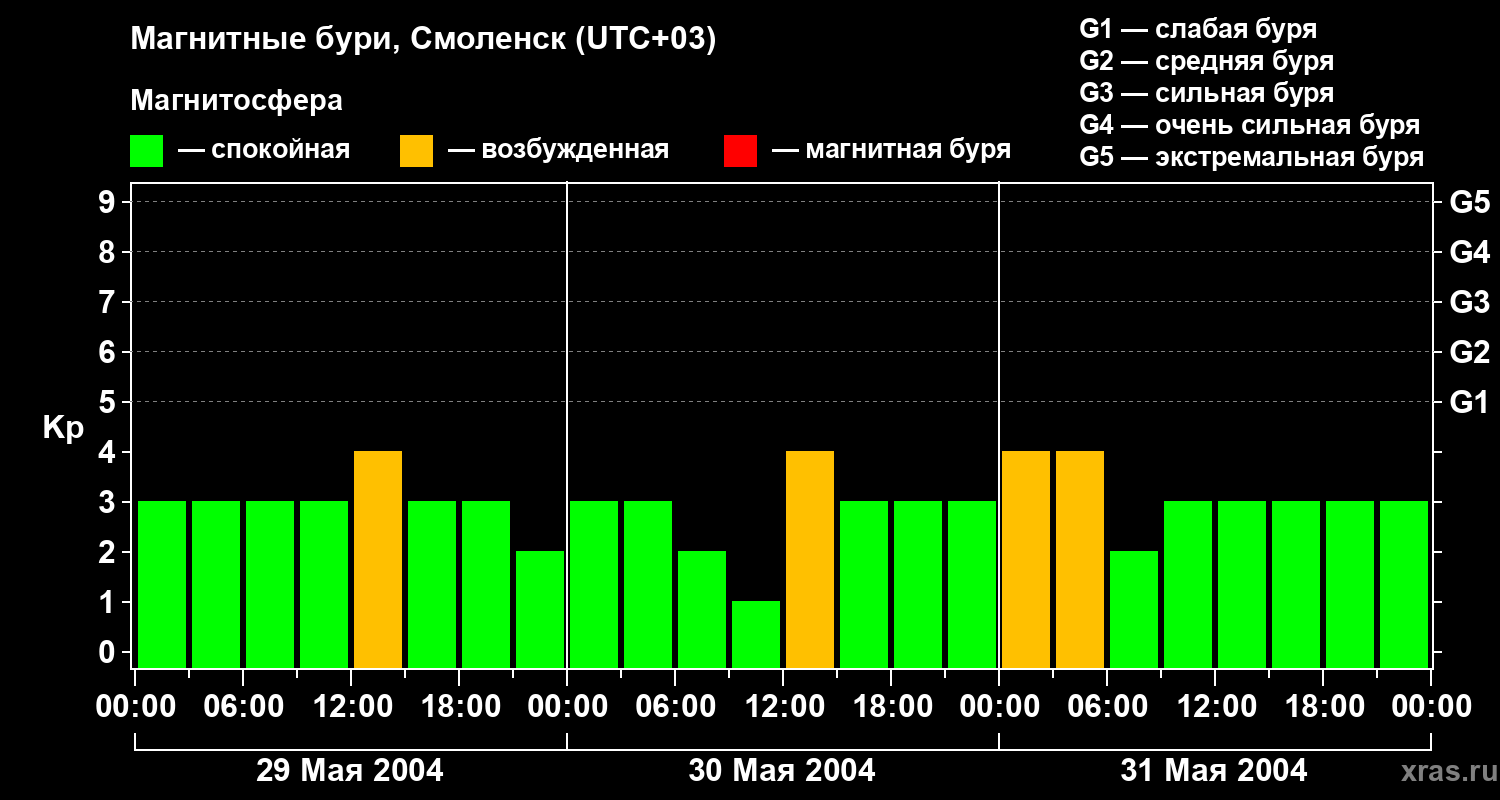Click 'G3 — сильная буря' legend line
1500x800 pixels.
1206,93
